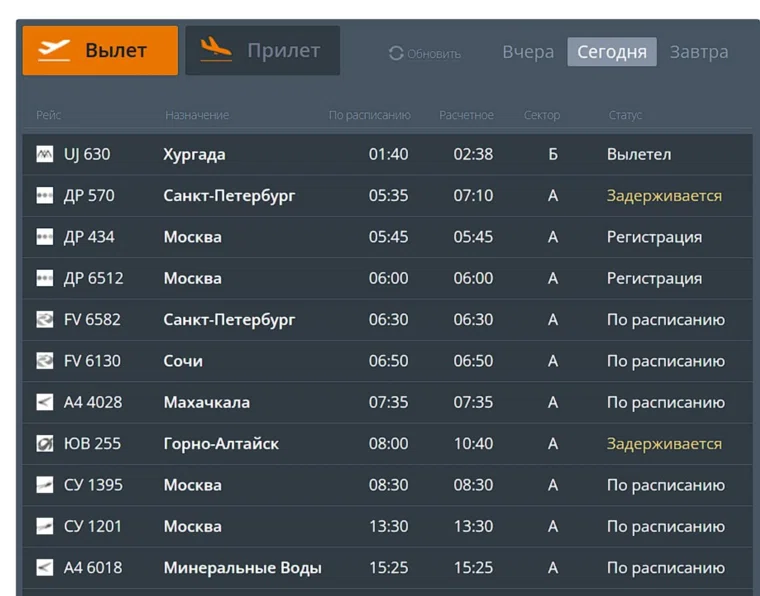Click the airline logo beside ЮВ 255
The image size is (760, 596).
coord(44,444)
